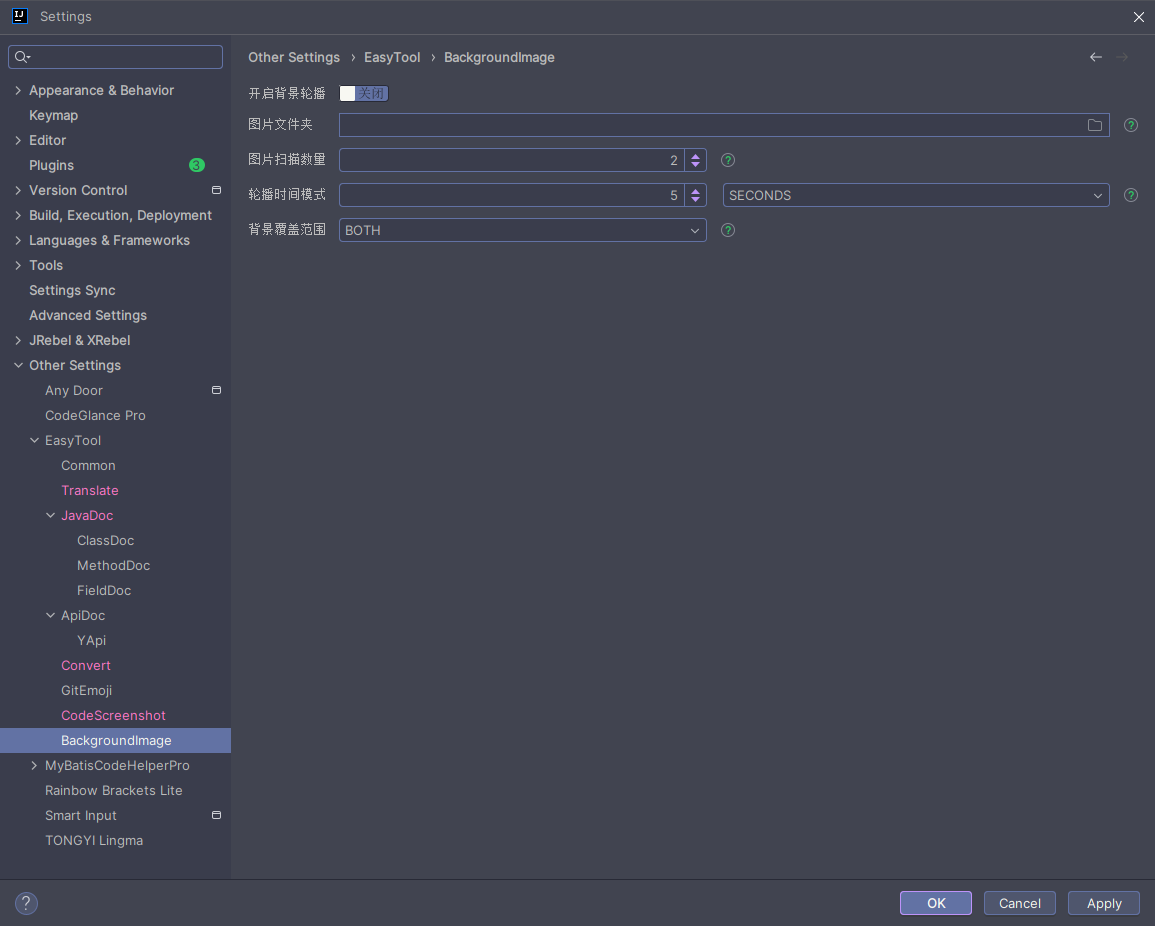Select YApi under ApiDoc
The height and width of the screenshot is (926, 1155).
[x=91, y=641]
